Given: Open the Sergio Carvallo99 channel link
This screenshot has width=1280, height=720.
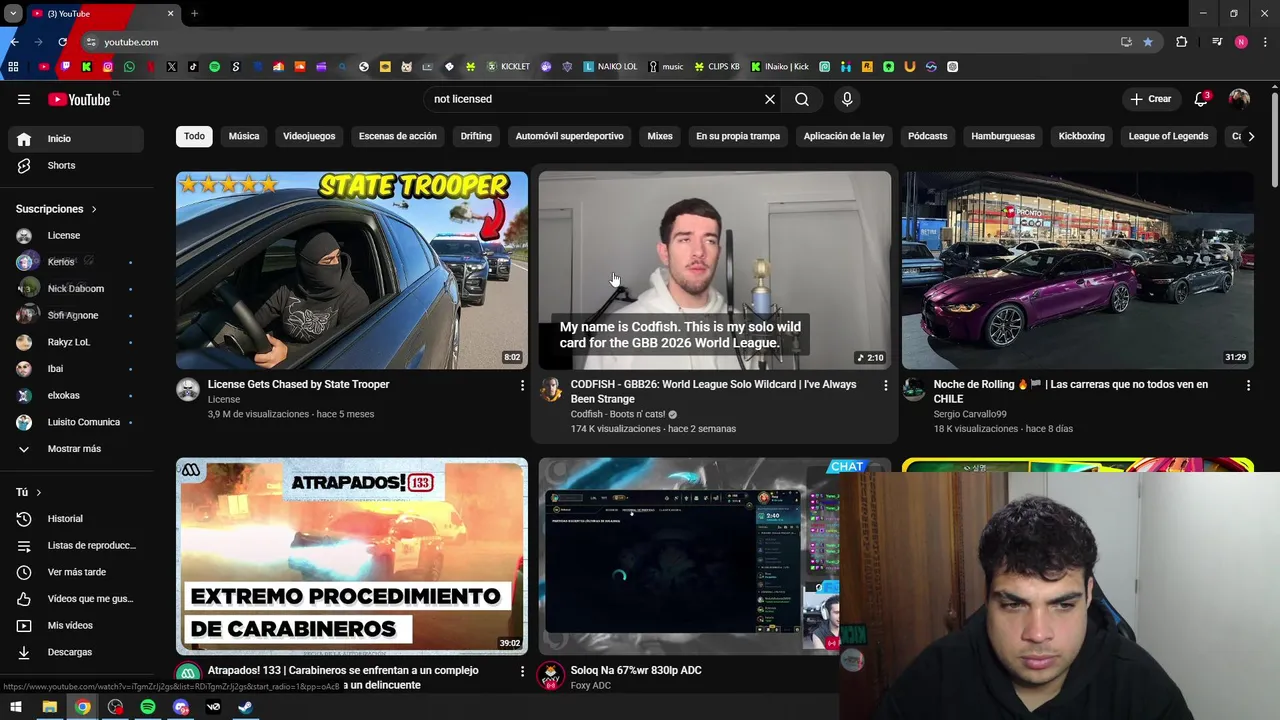Looking at the screenshot, I should click(x=970, y=414).
